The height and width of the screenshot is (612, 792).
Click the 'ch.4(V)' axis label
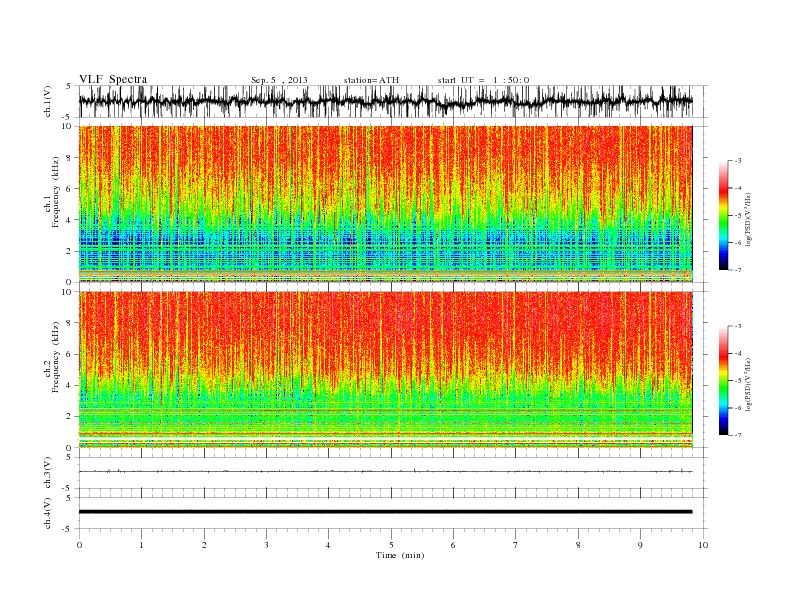tap(48, 514)
